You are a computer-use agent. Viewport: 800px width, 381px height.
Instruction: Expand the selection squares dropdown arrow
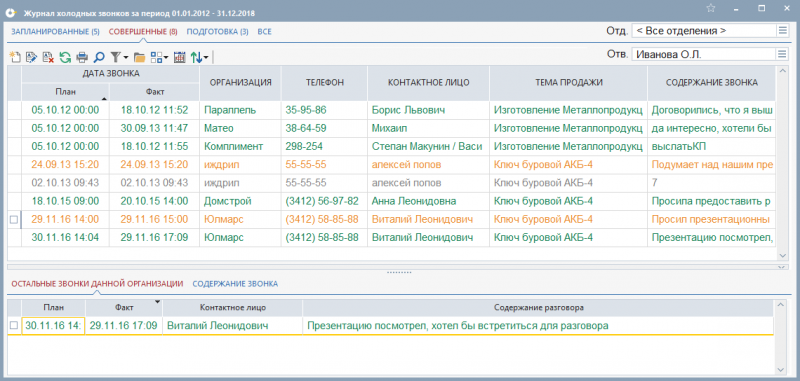(166, 58)
